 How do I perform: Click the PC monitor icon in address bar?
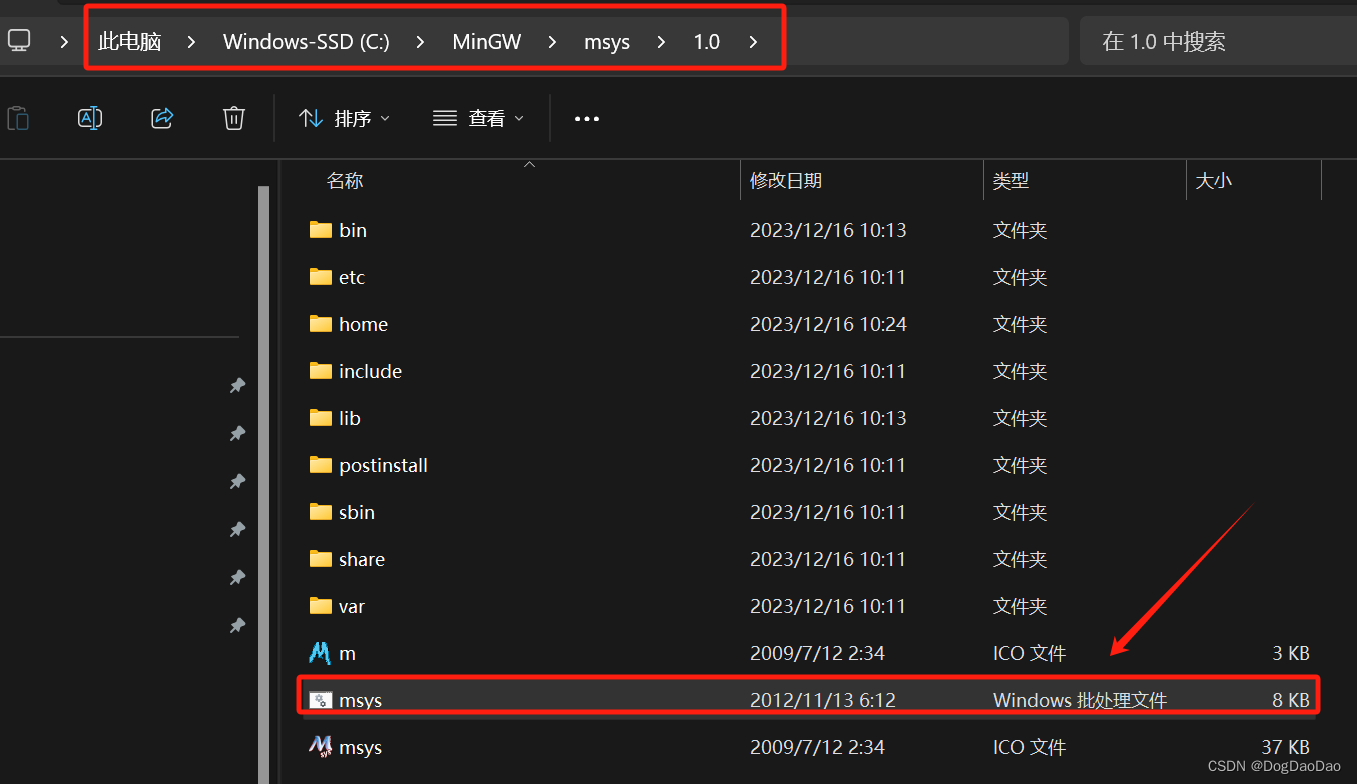pyautogui.click(x=19, y=41)
